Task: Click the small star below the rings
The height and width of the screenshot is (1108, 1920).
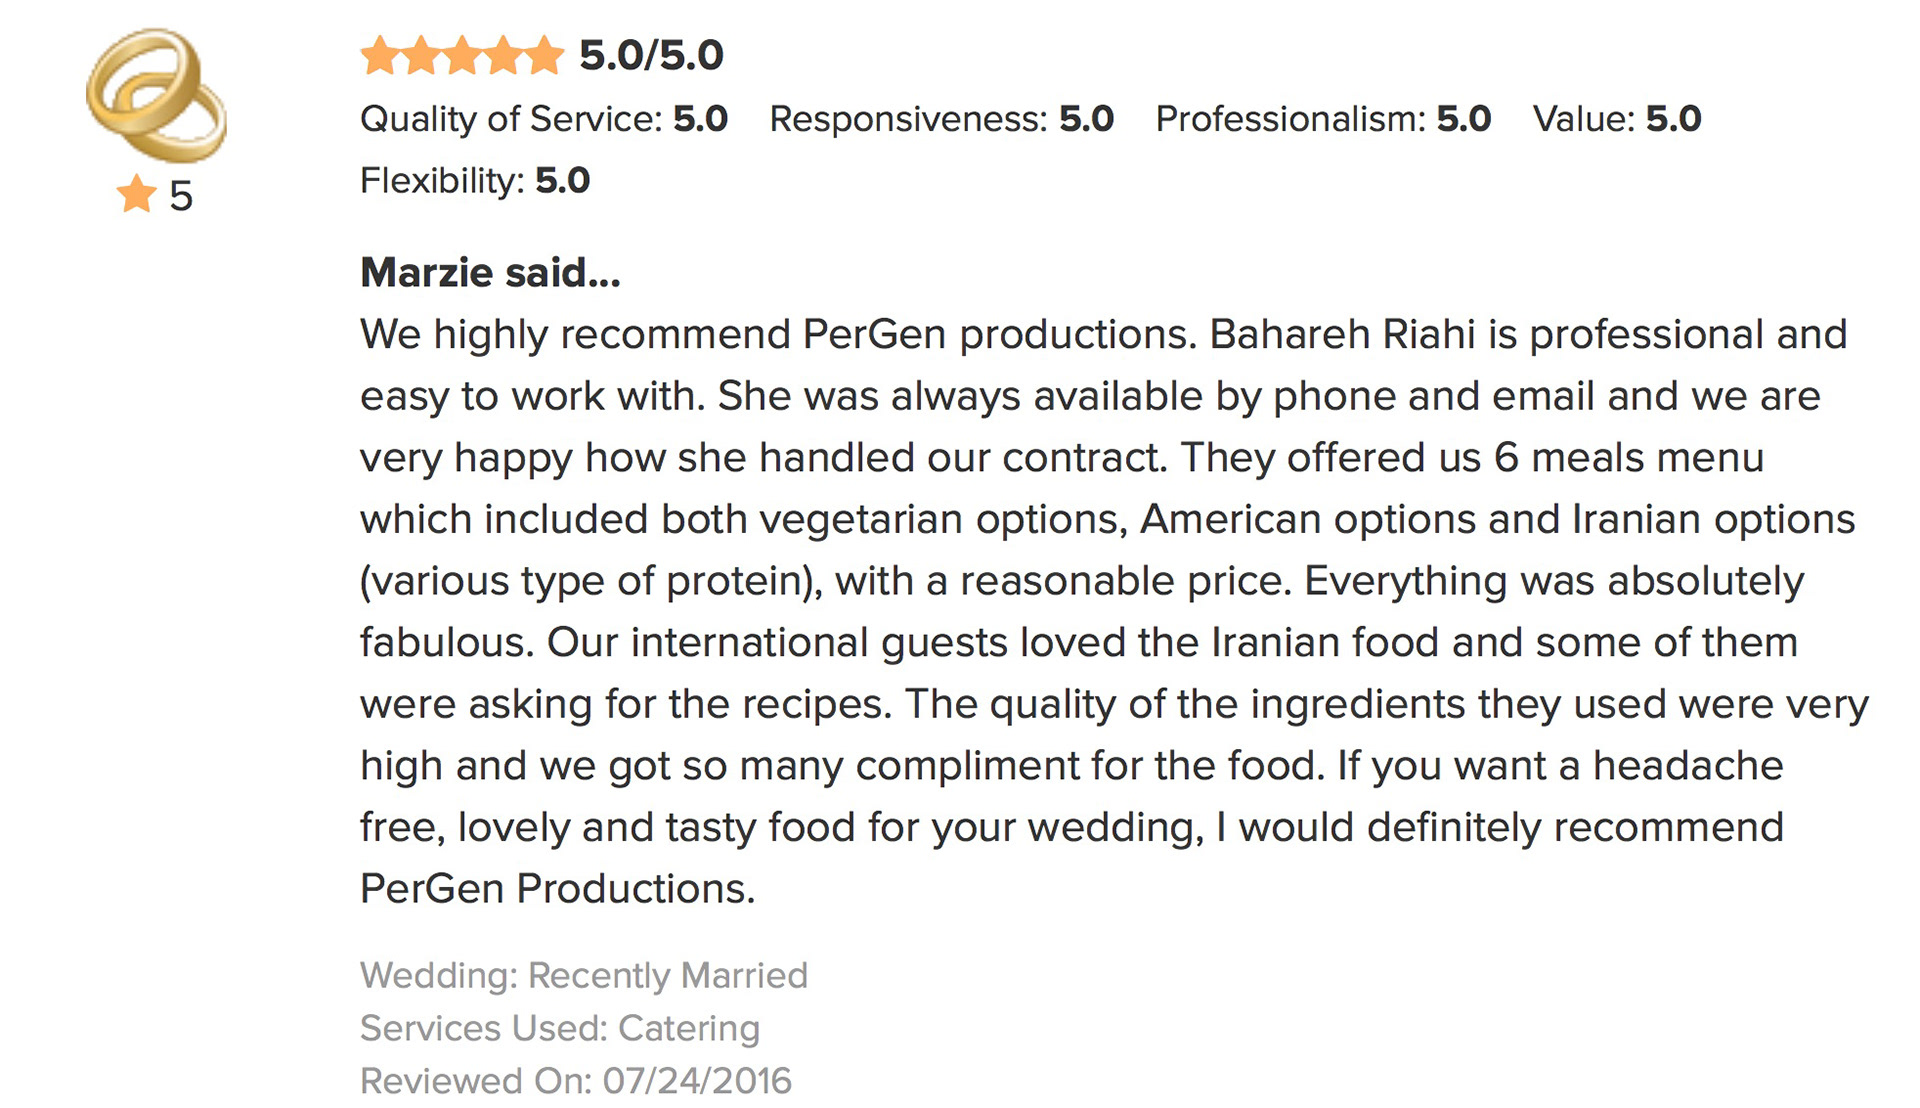Action: click(x=136, y=194)
